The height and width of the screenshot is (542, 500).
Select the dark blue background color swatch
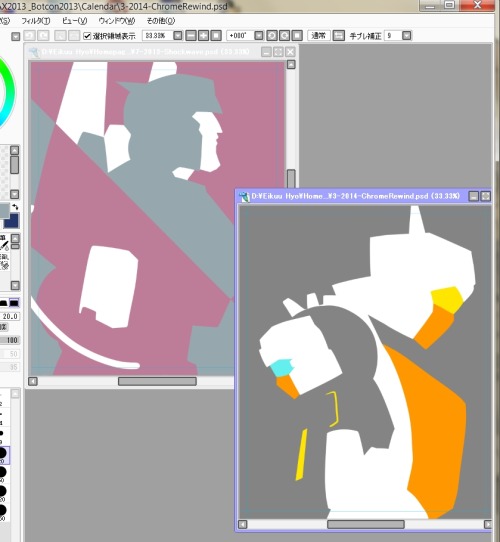(x=13, y=222)
